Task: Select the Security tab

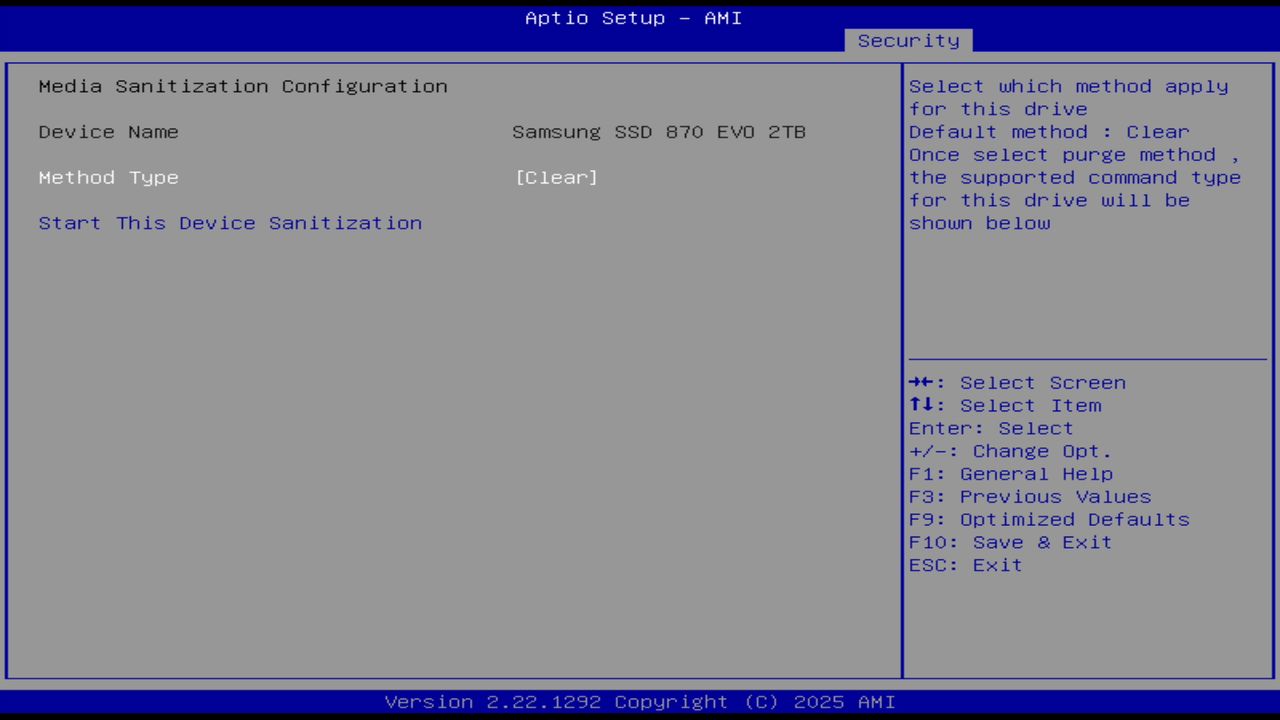Action: pyautogui.click(x=908, y=40)
